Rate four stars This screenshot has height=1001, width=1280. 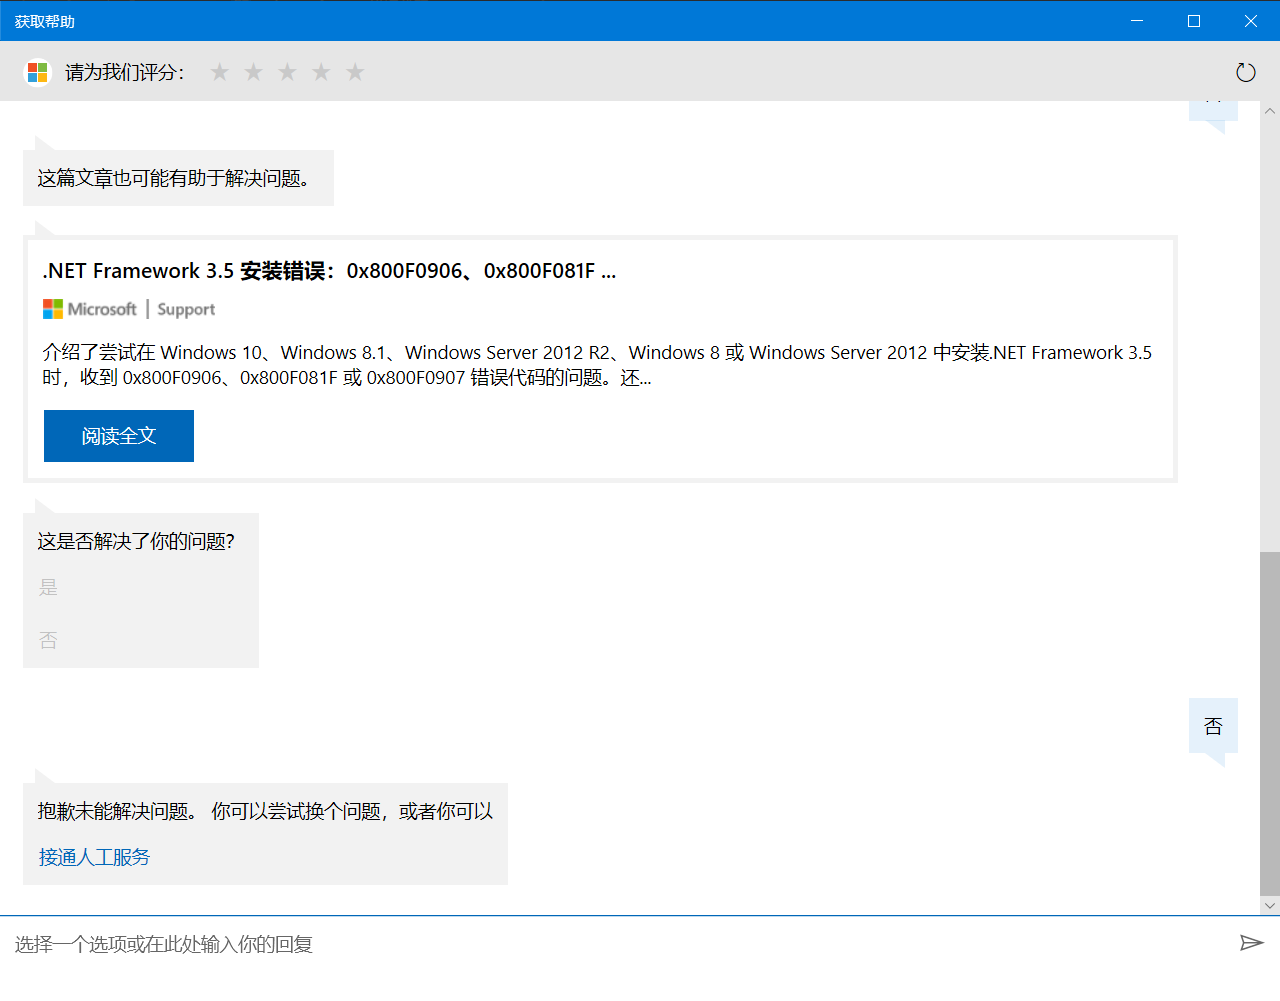pos(321,72)
